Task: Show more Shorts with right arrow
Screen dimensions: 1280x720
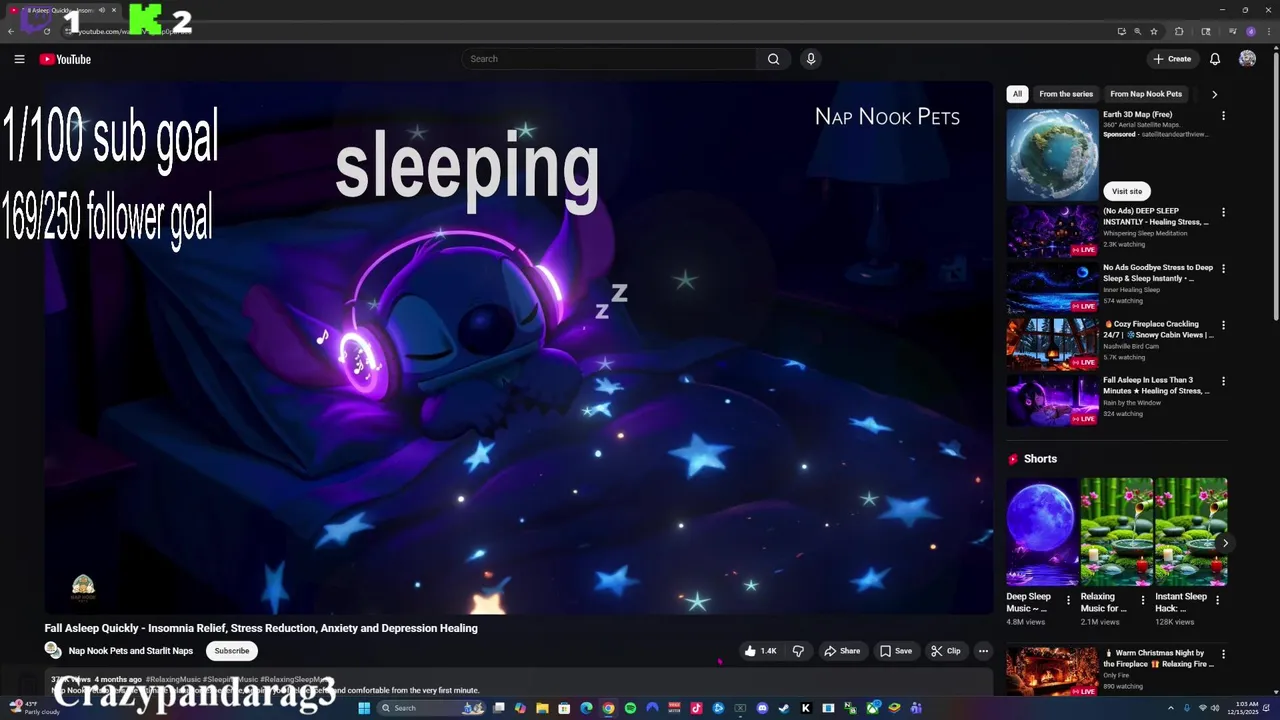Action: click(x=1225, y=544)
